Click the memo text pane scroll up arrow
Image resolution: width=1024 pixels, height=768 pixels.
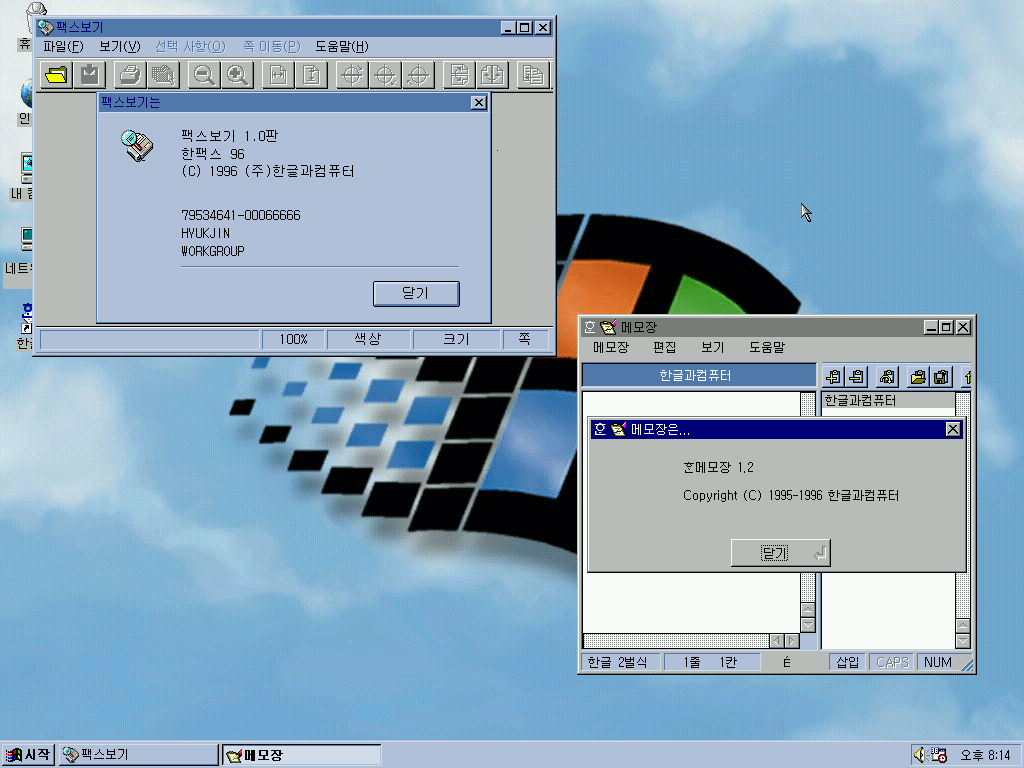808,610
